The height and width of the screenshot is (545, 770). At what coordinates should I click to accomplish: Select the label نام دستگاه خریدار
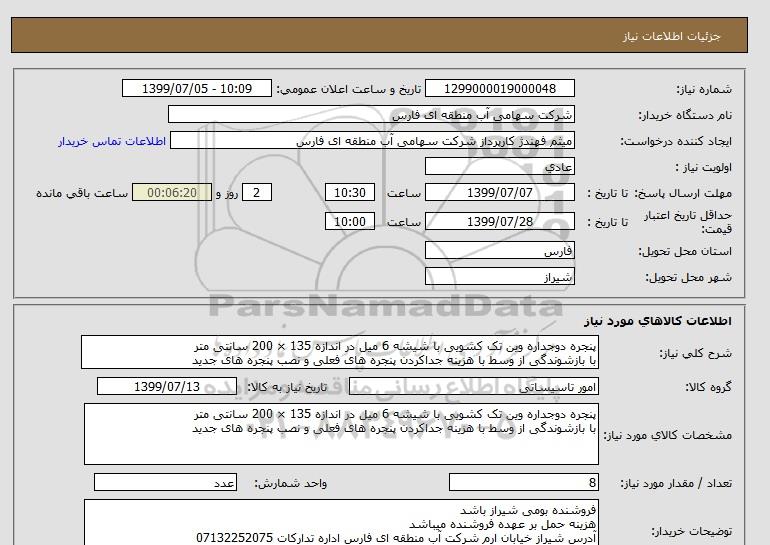tap(685, 115)
